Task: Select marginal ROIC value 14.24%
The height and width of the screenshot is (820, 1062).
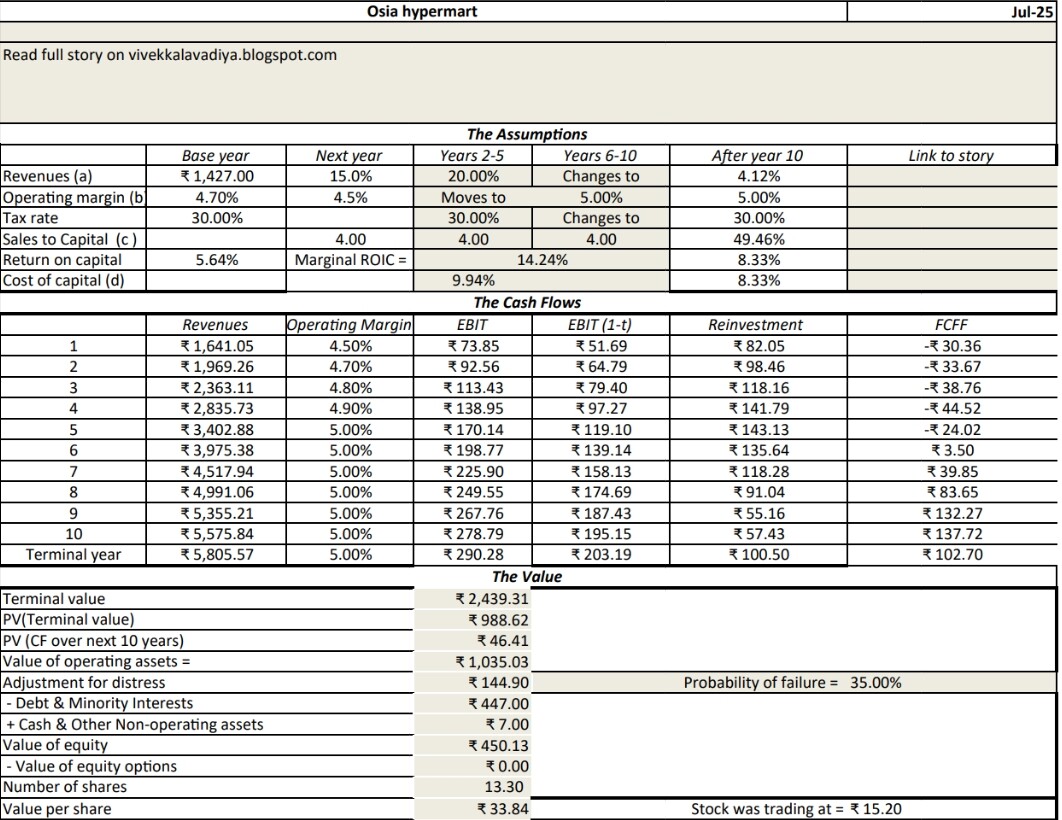Action: (542, 260)
